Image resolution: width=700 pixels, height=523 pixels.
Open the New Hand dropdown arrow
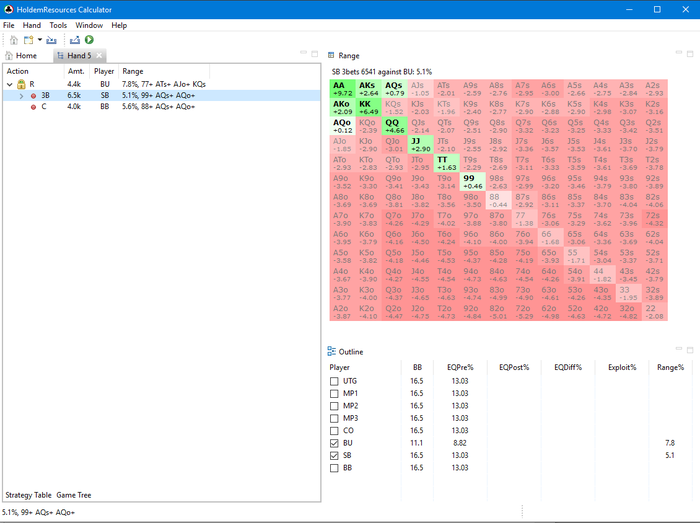tap(40, 40)
